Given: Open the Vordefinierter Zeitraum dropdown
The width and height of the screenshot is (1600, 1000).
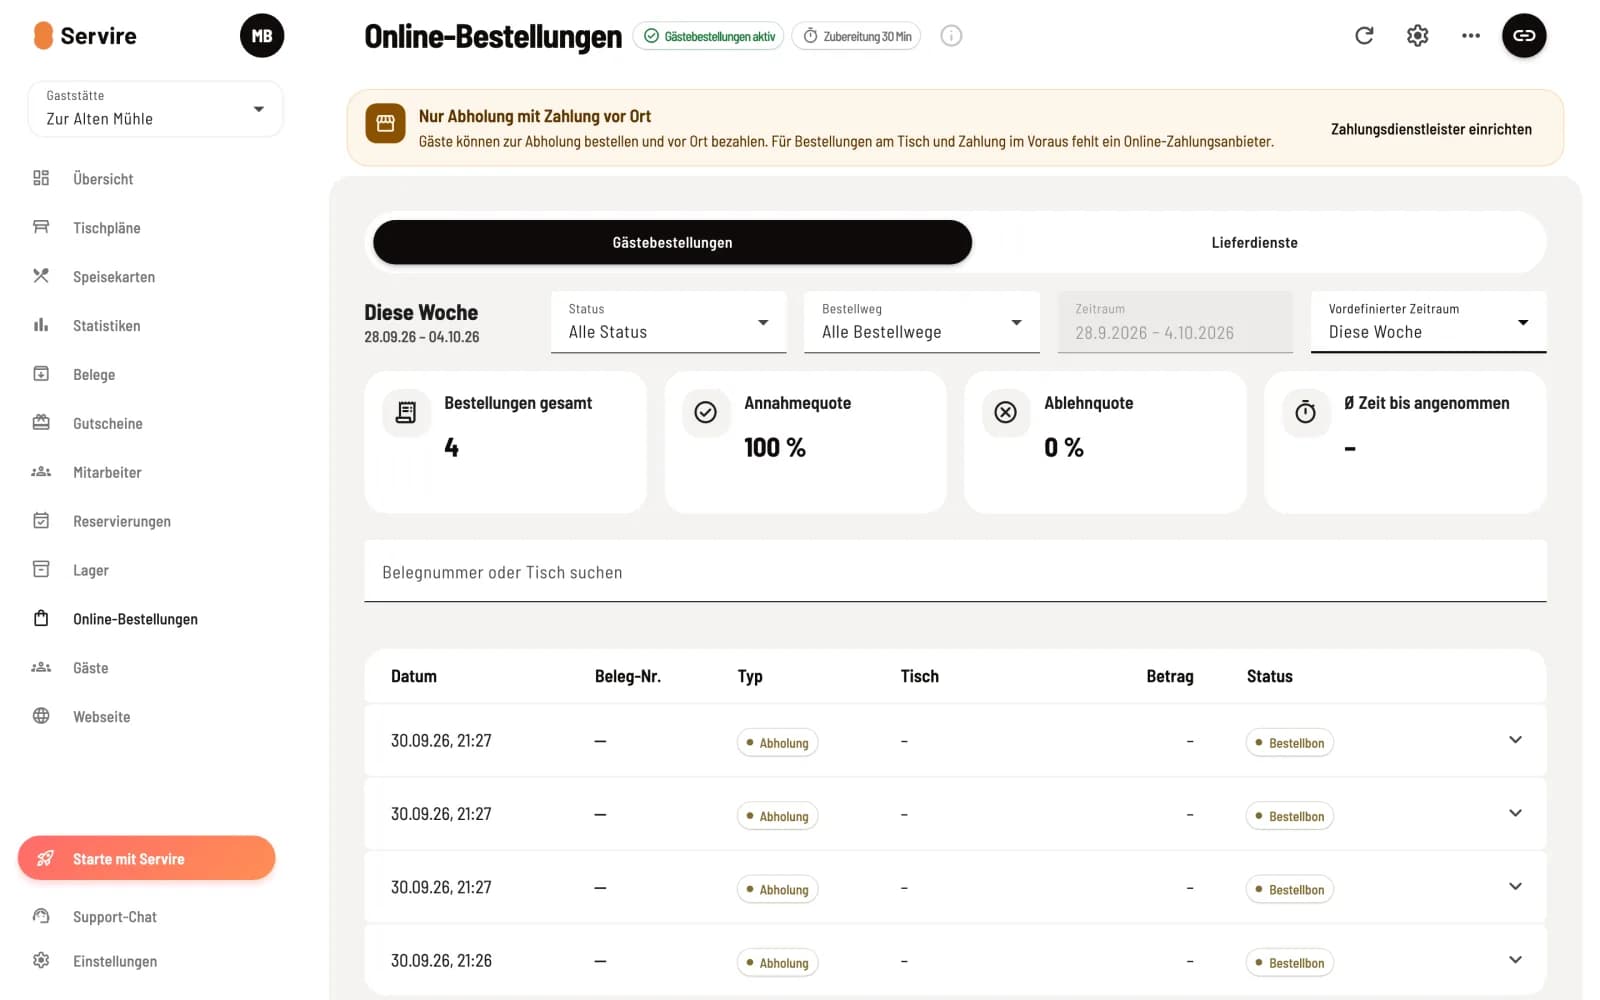Looking at the screenshot, I should [1428, 322].
